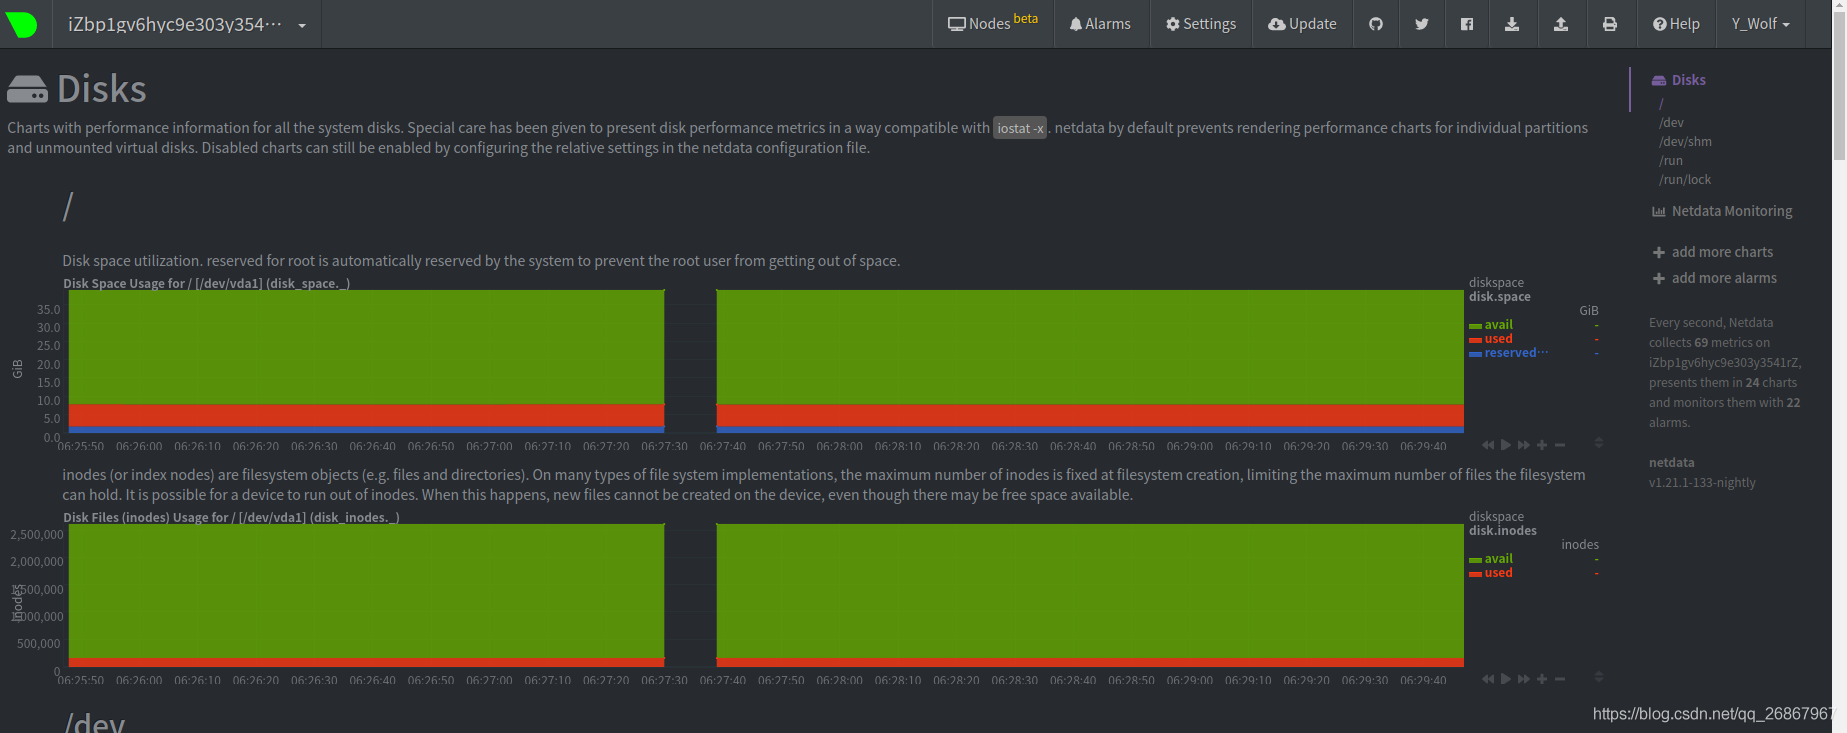Open the Help menu
This screenshot has height=733, width=1847.
click(x=1676, y=24)
